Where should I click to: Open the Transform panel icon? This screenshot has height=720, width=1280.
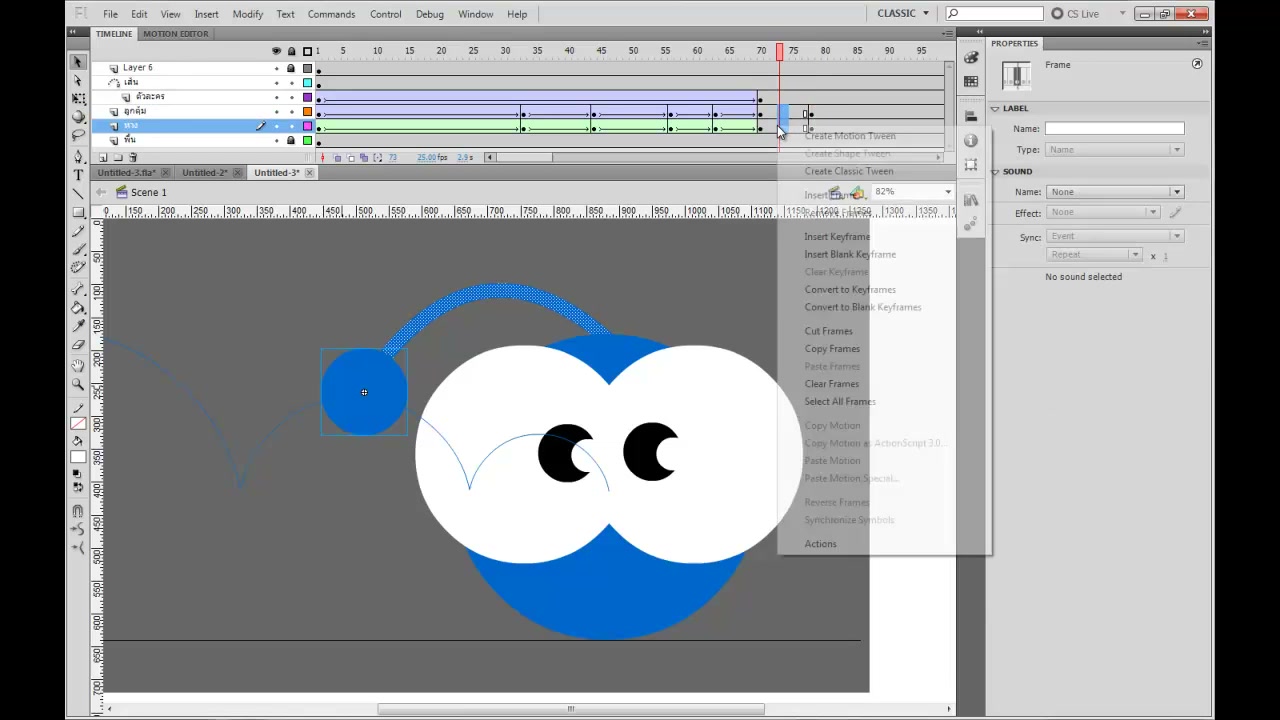(970, 165)
